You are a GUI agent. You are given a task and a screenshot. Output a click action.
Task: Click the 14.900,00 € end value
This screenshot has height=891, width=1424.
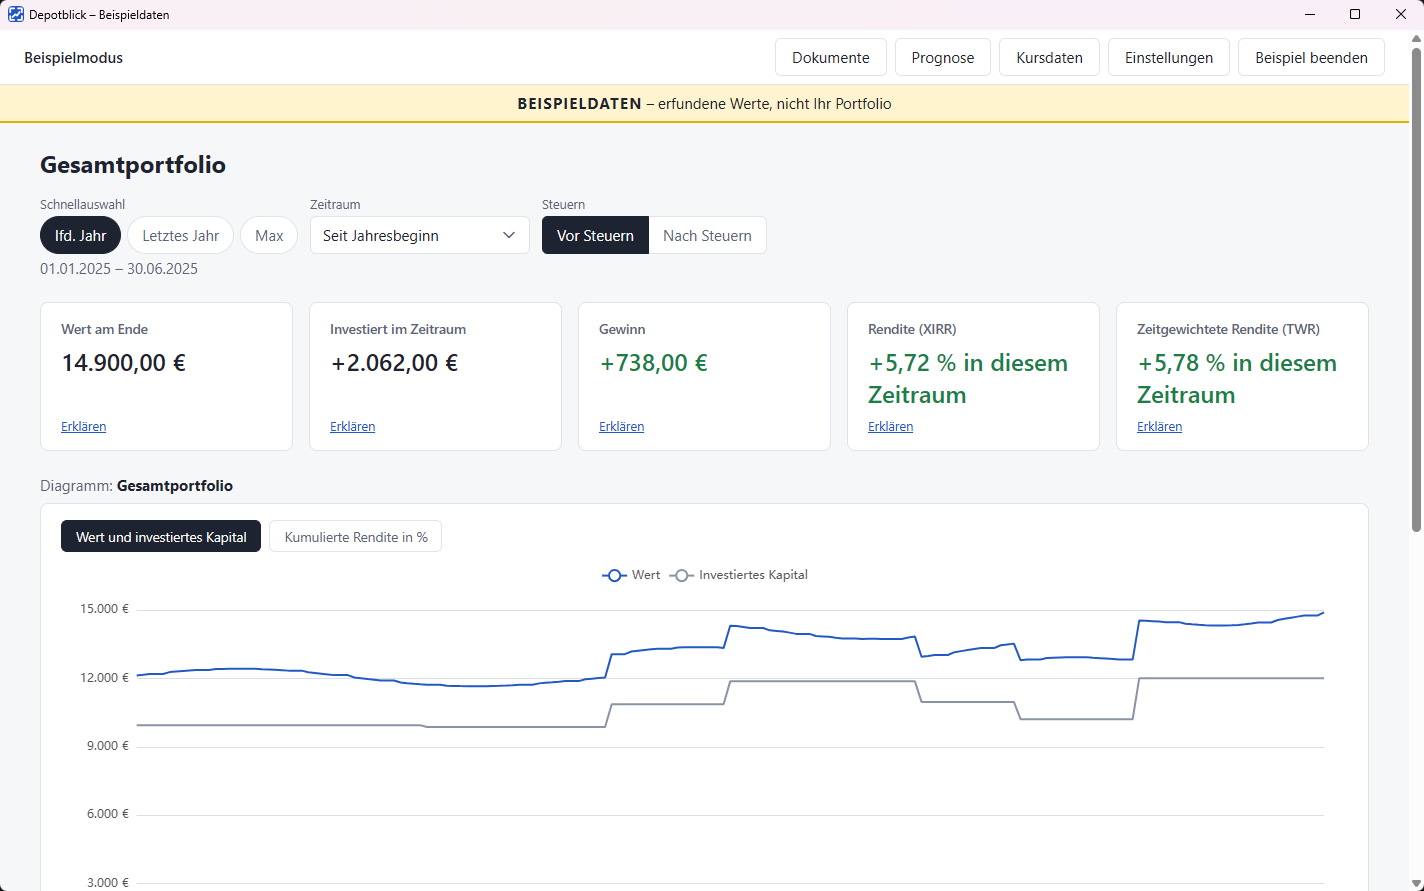tap(124, 363)
